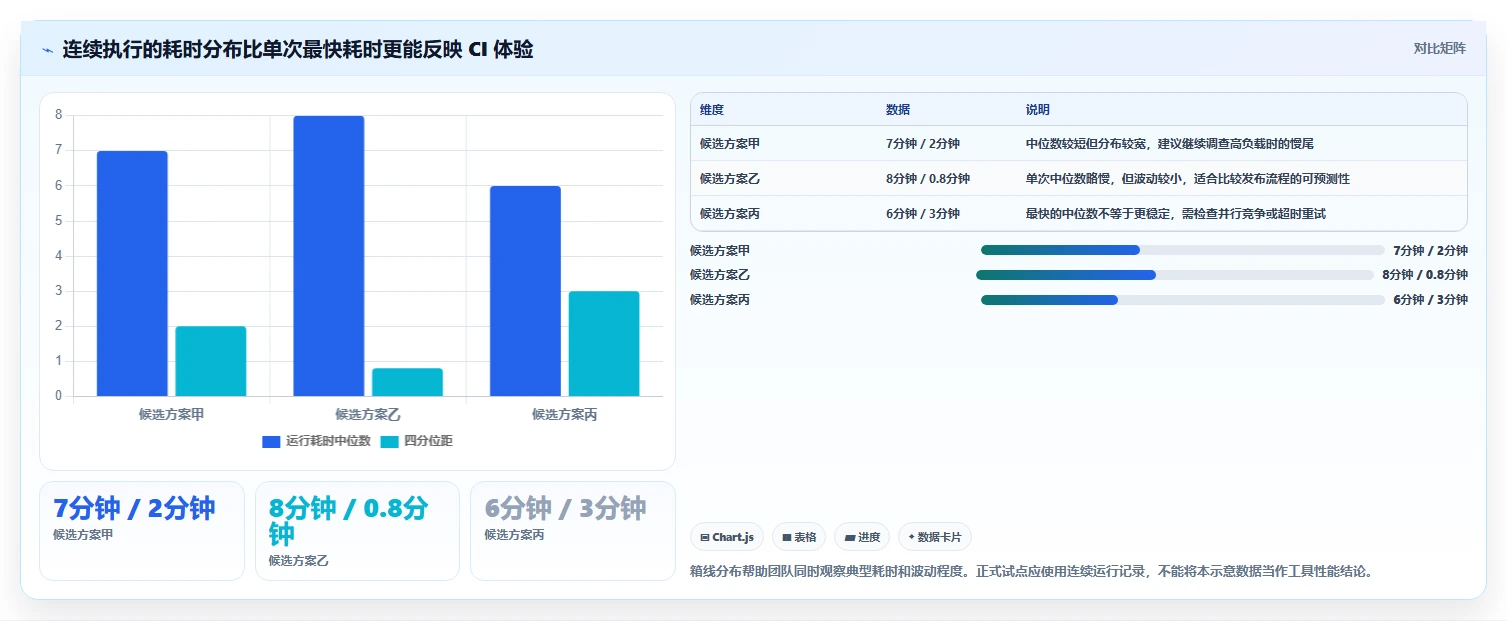Click the y-axis value 0 on the chart
The image size is (1507, 621).
[58, 396]
